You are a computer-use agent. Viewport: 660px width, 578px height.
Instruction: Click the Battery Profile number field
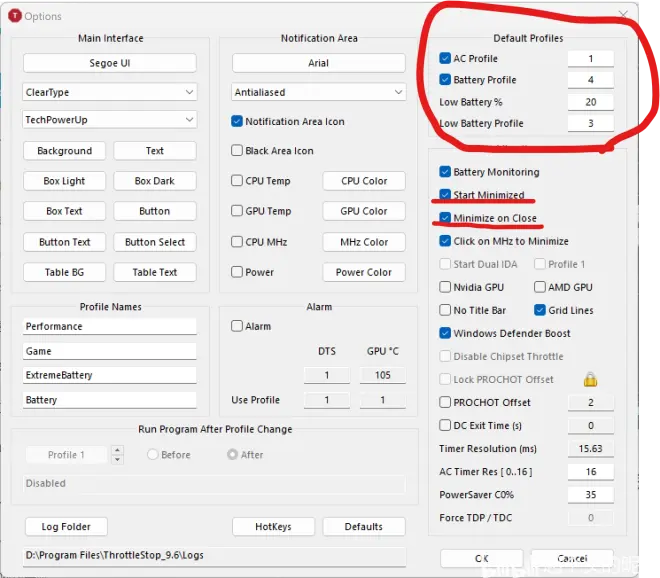[591, 80]
